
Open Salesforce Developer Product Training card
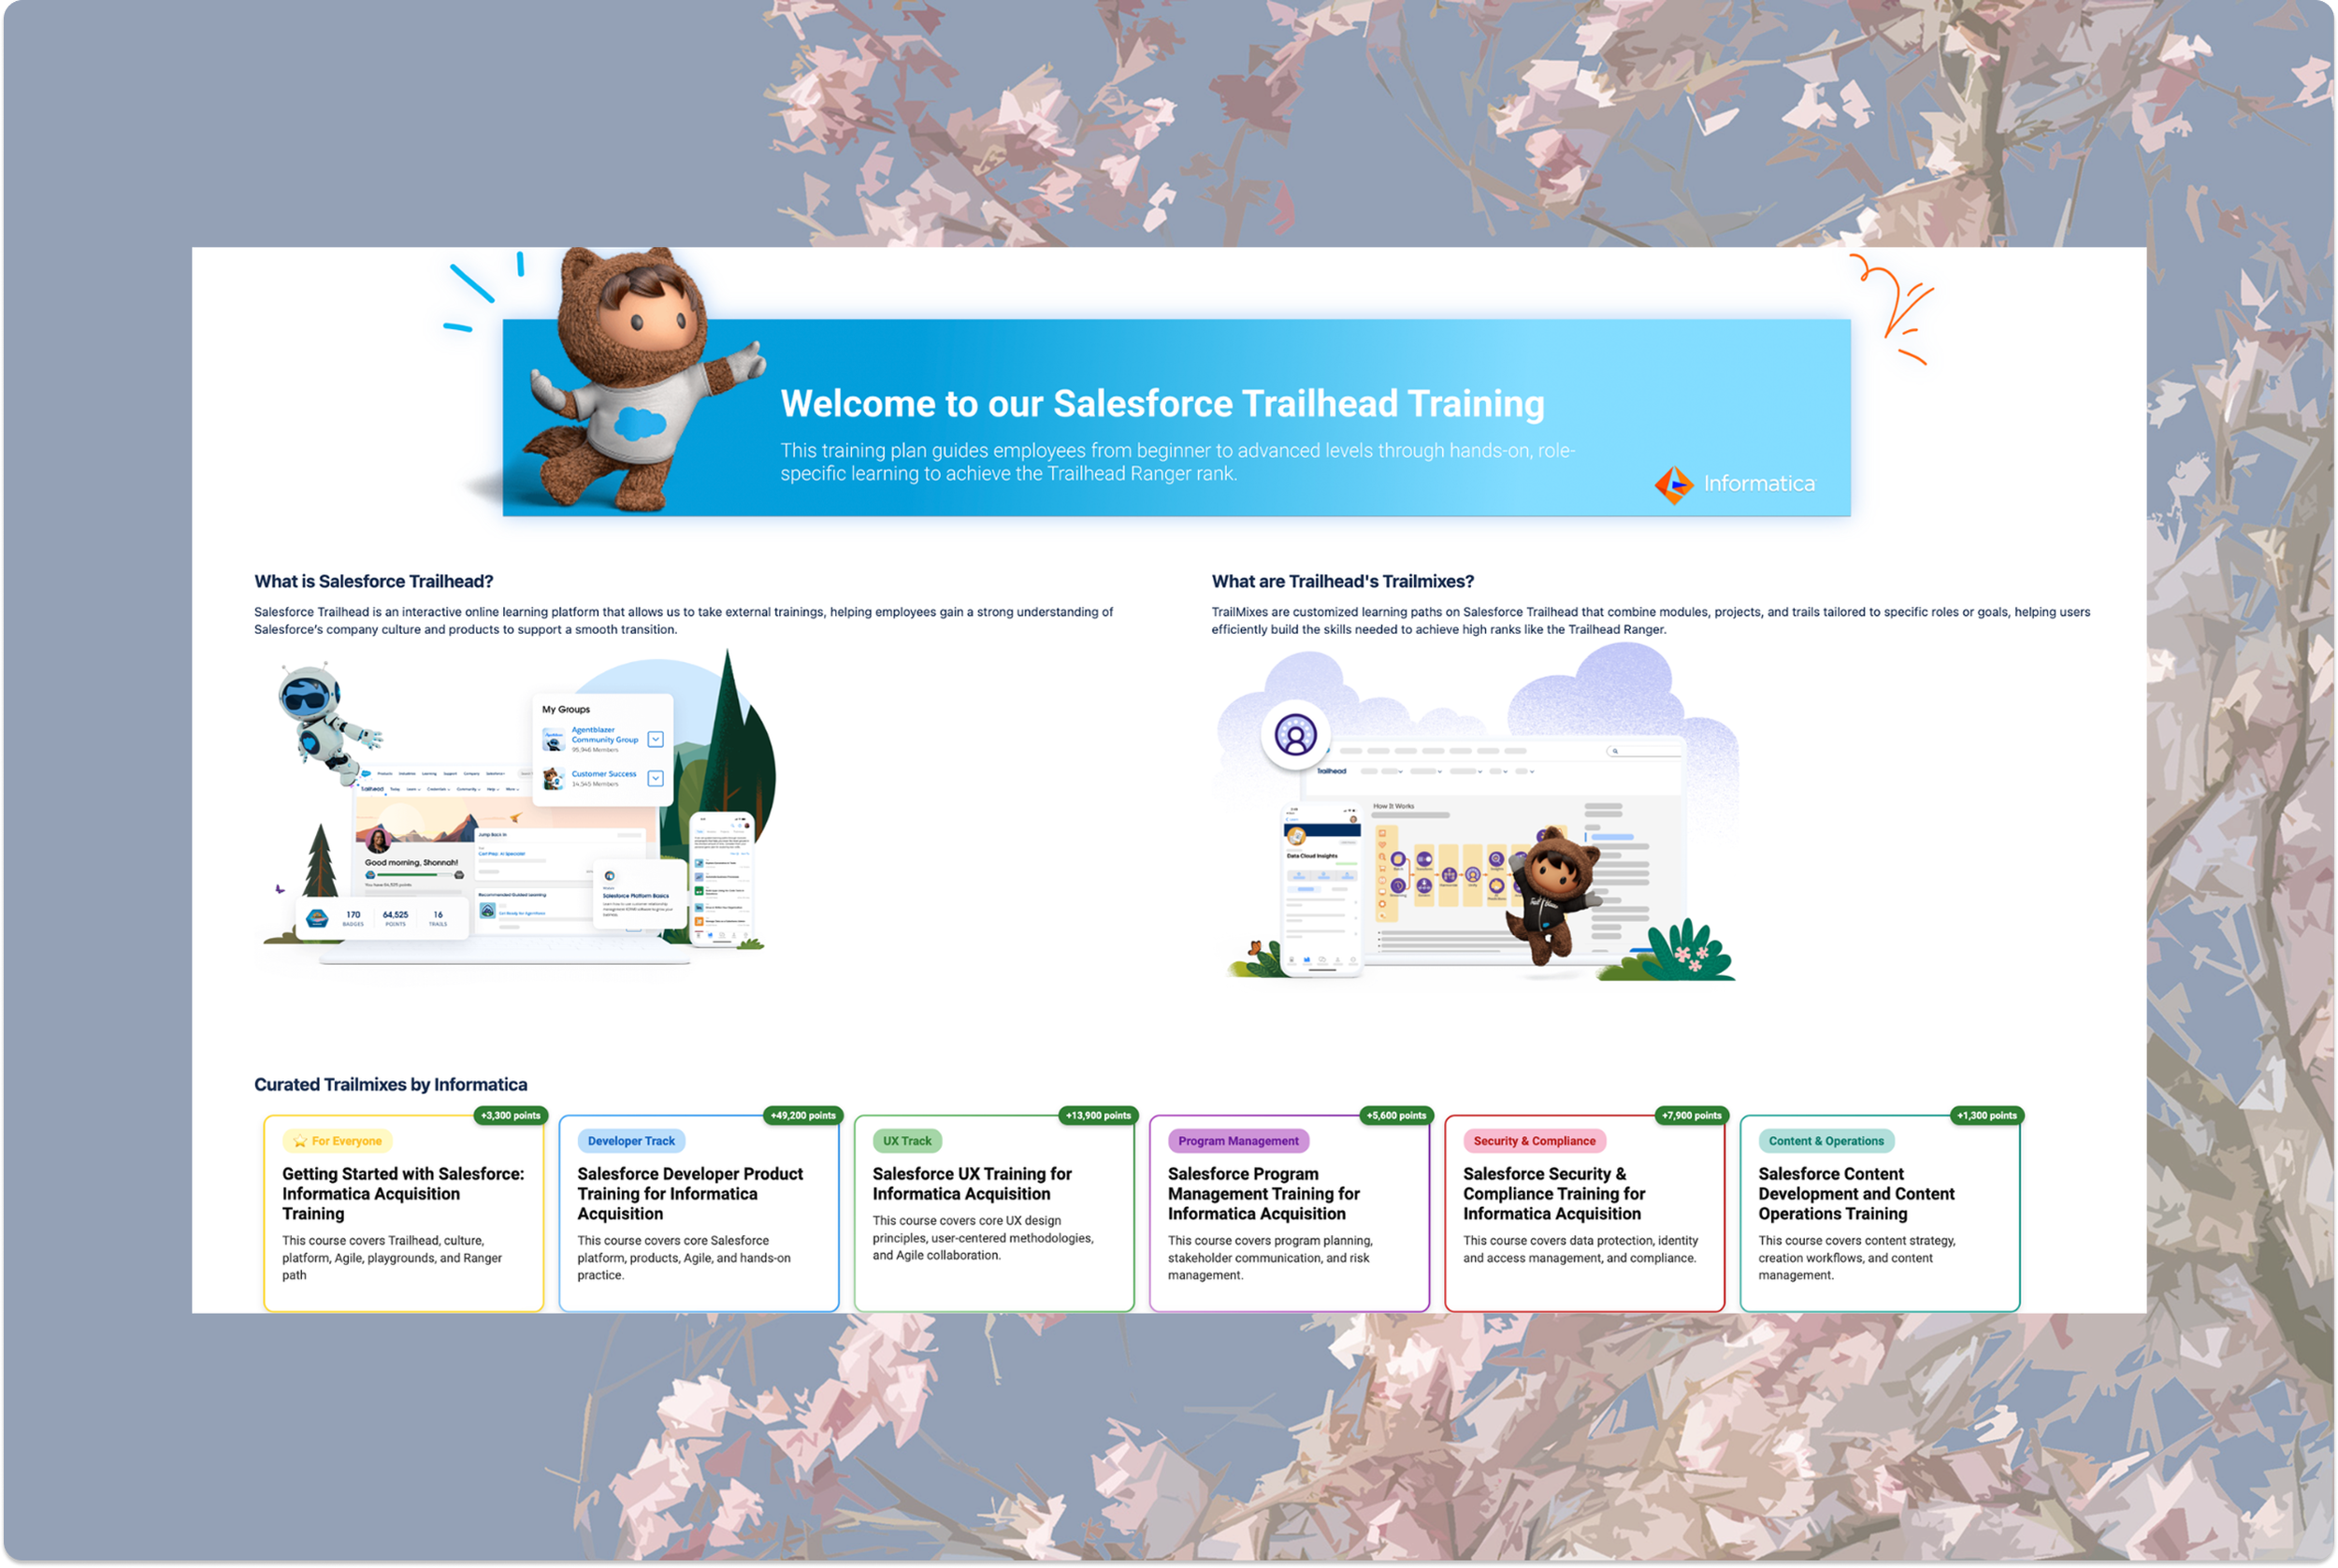tap(699, 1213)
